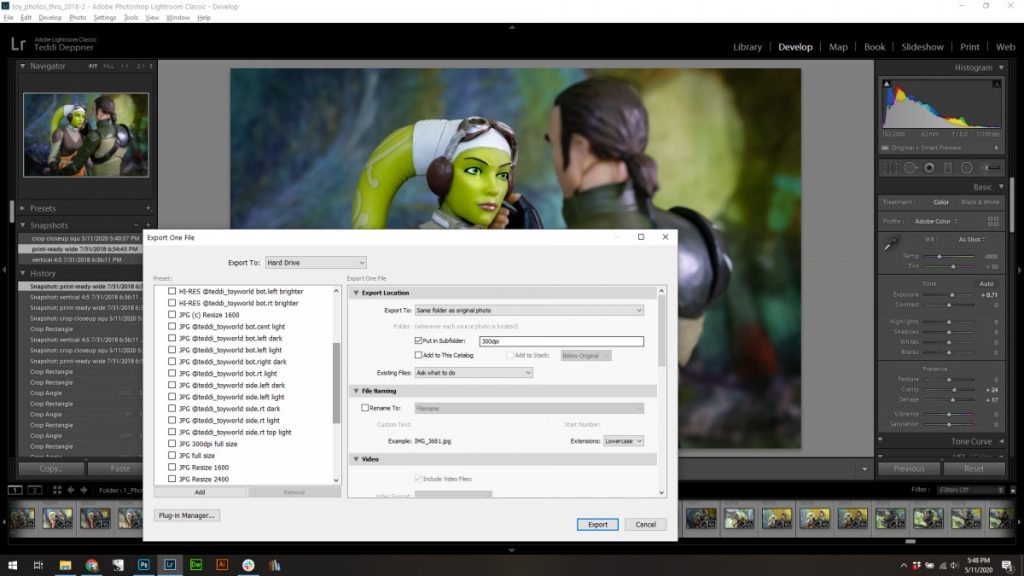
Task: Open Dreamweaver from the taskbar
Action: pyautogui.click(x=196, y=565)
